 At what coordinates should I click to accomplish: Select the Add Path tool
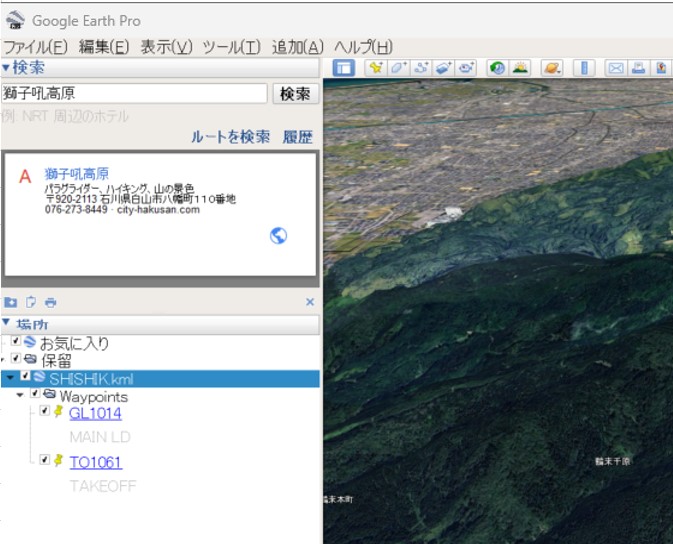point(420,69)
